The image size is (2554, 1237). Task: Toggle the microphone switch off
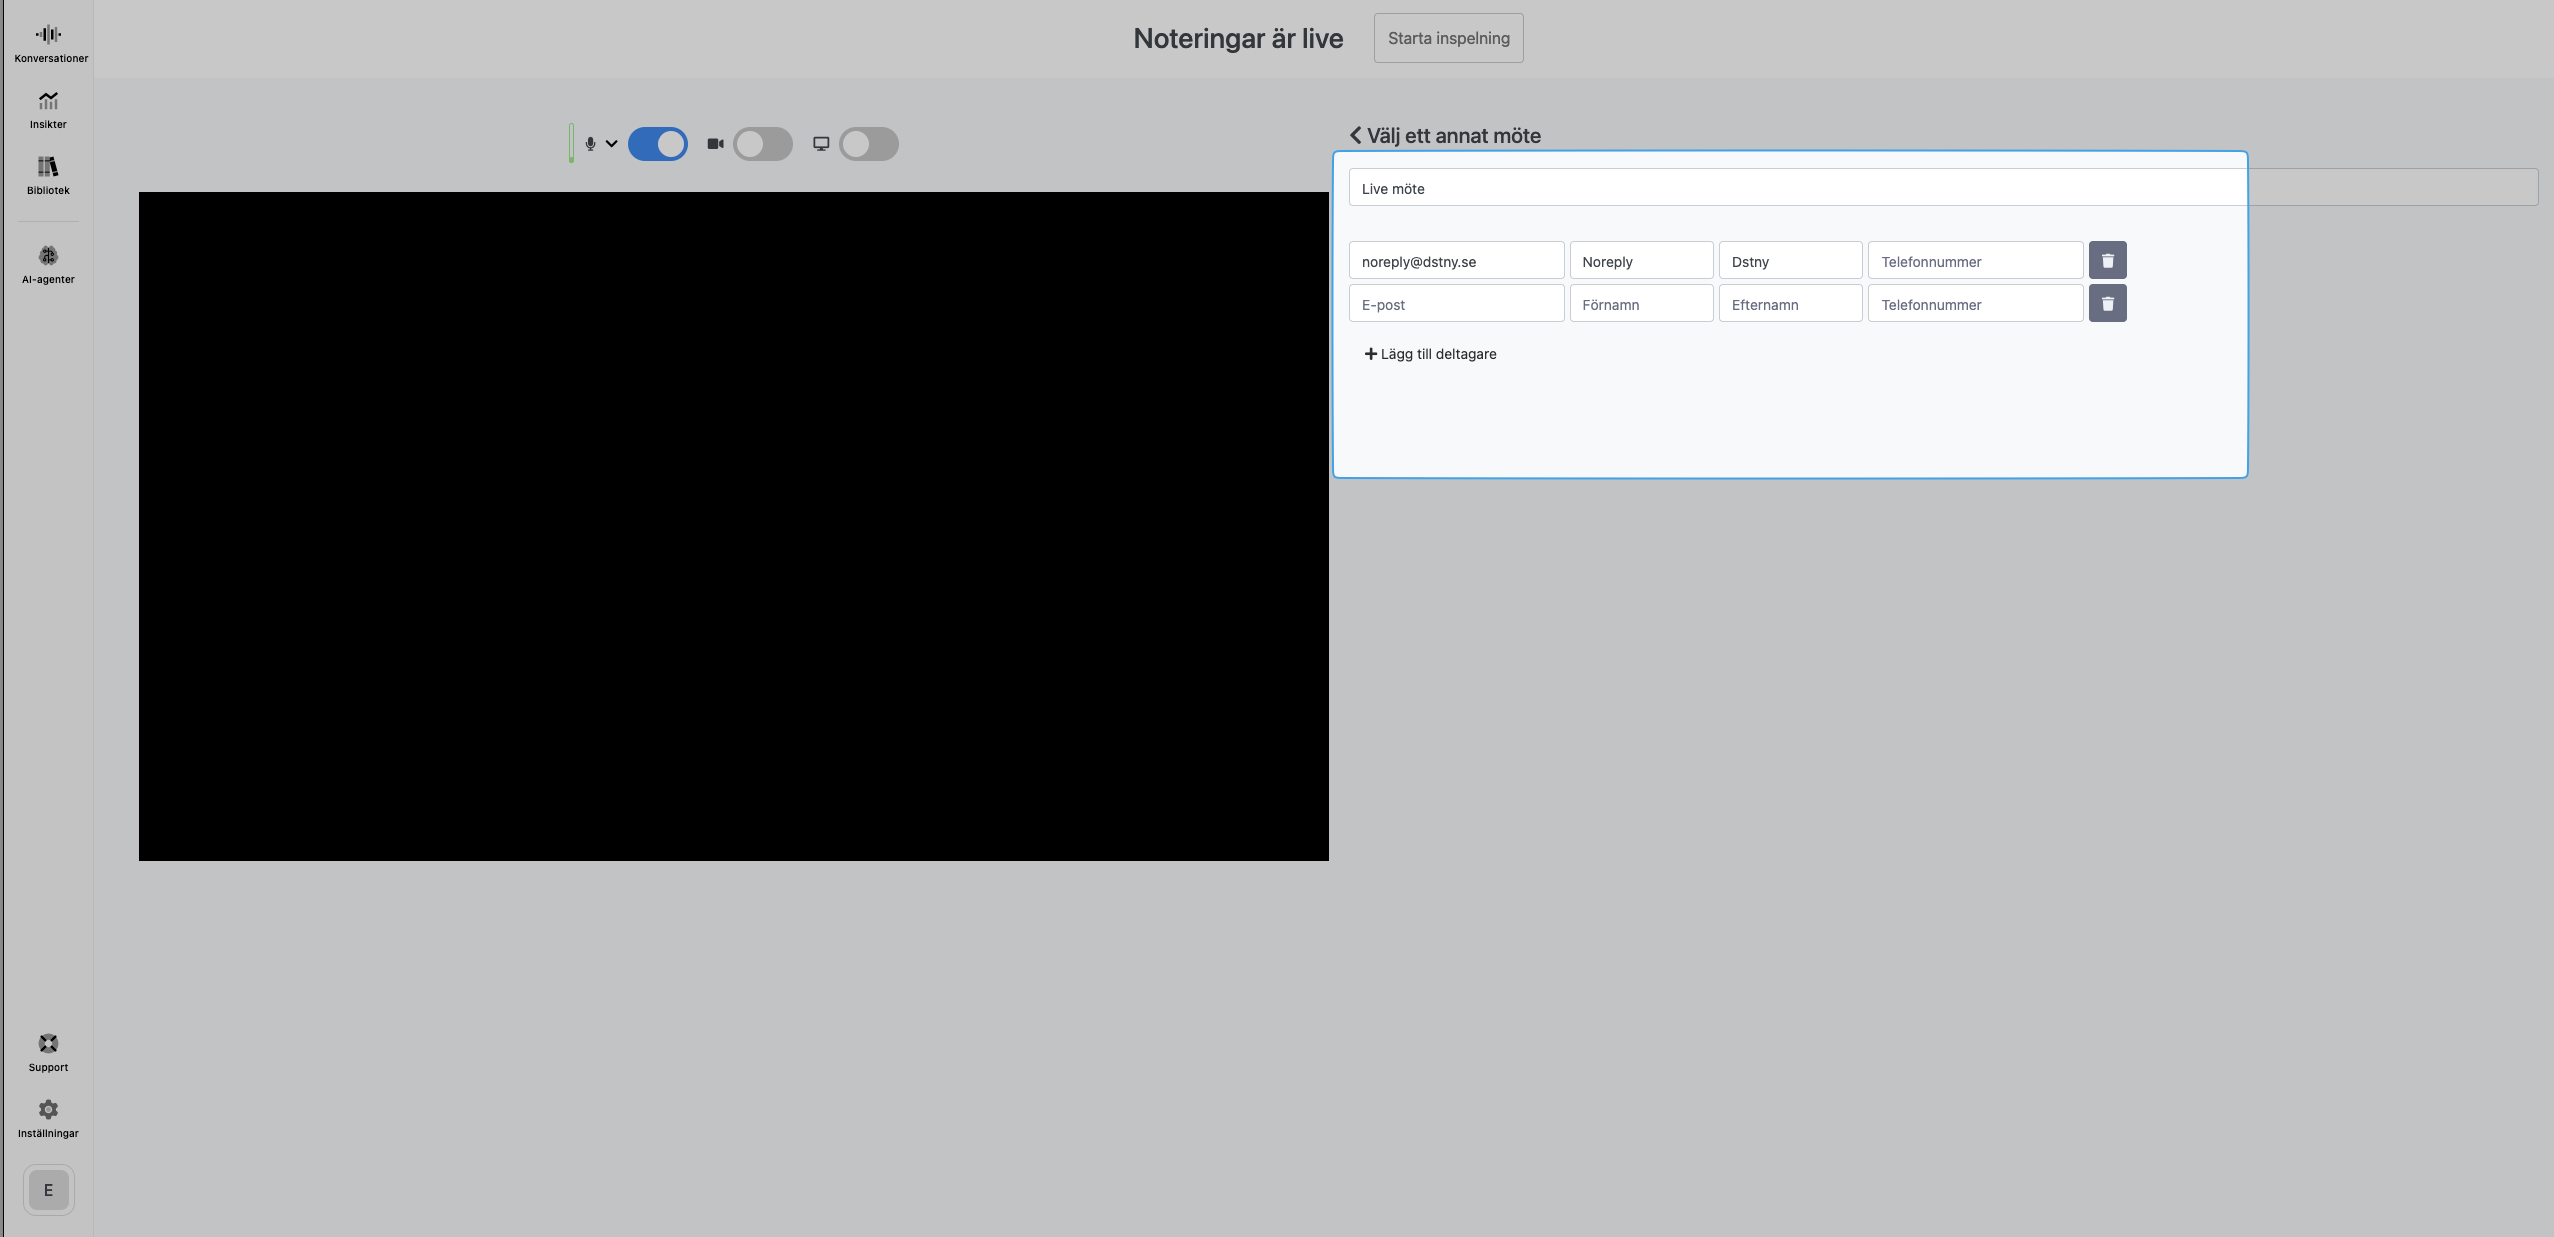point(658,144)
